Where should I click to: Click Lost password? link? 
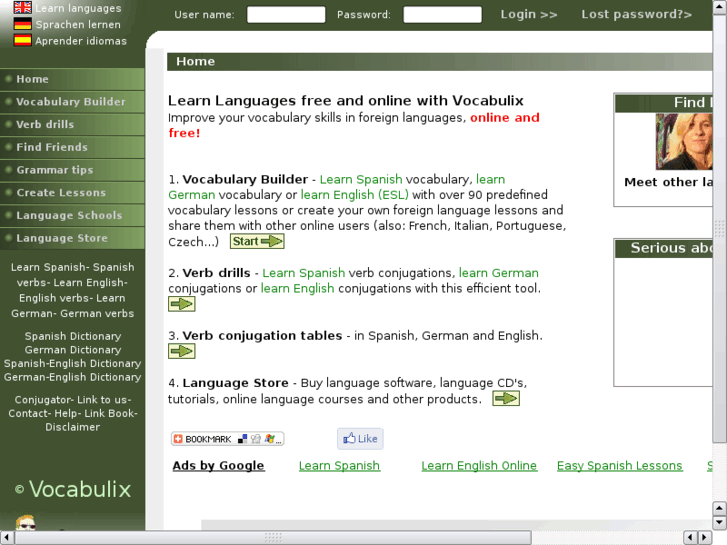pos(637,14)
